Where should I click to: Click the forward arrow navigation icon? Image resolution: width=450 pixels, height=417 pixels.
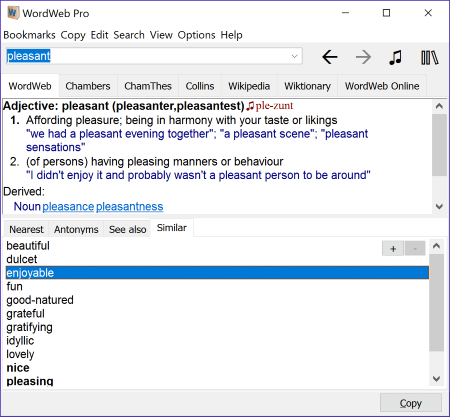[x=363, y=57]
